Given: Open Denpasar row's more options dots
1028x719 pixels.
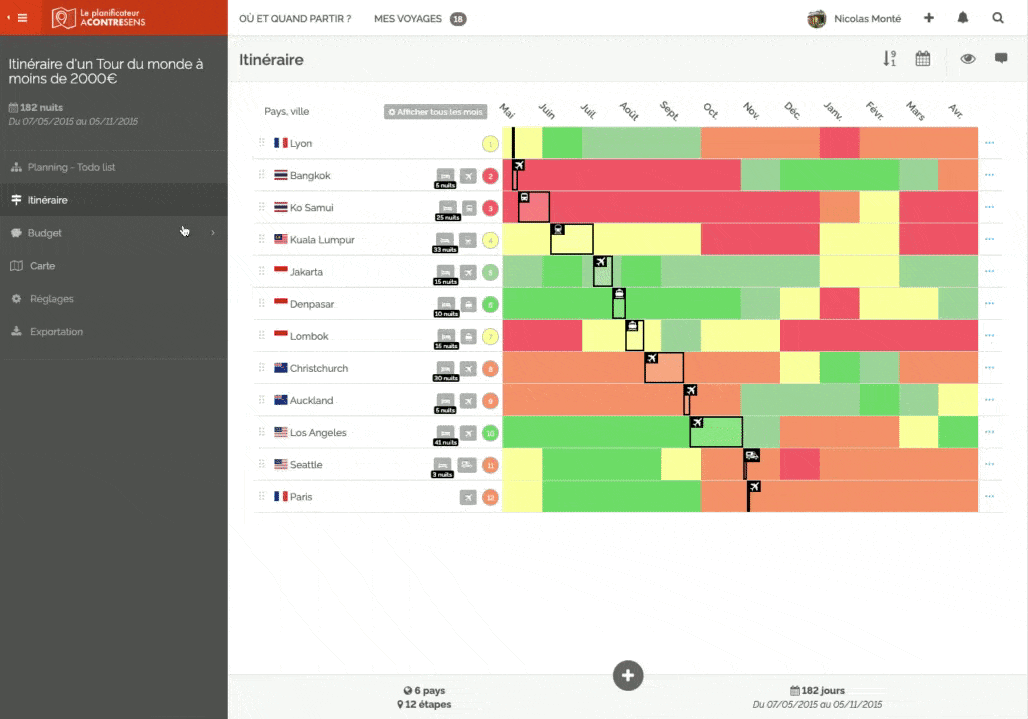Looking at the screenshot, I should (x=989, y=303).
